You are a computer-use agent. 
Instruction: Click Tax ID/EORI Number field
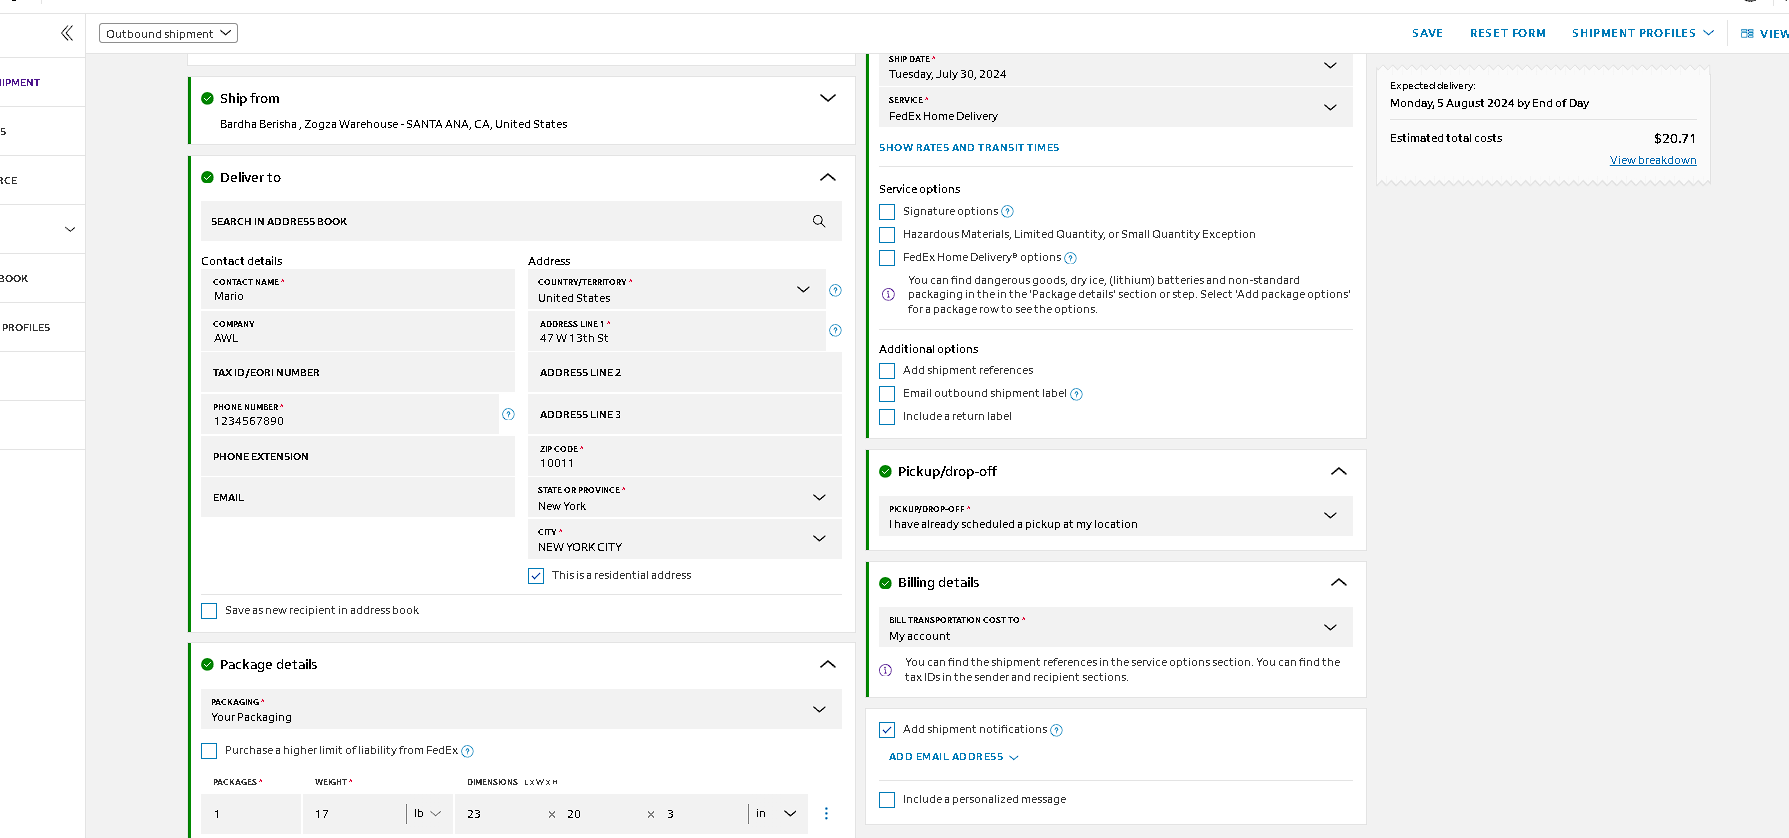point(358,372)
